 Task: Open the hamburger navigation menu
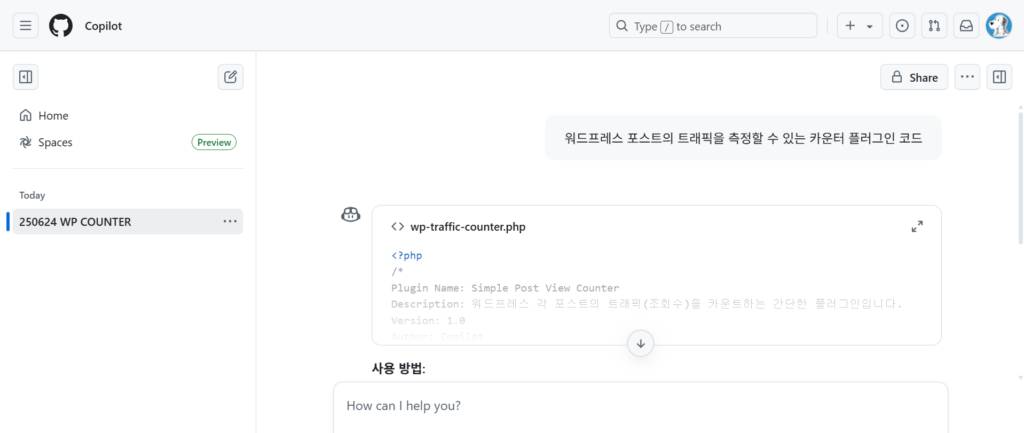(x=25, y=25)
